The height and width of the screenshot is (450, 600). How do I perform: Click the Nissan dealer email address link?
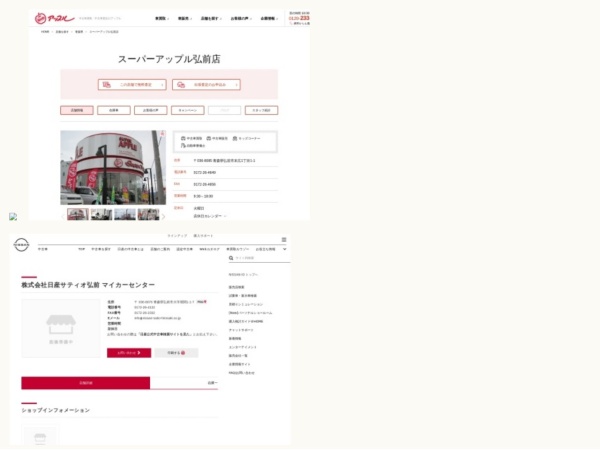pos(158,318)
